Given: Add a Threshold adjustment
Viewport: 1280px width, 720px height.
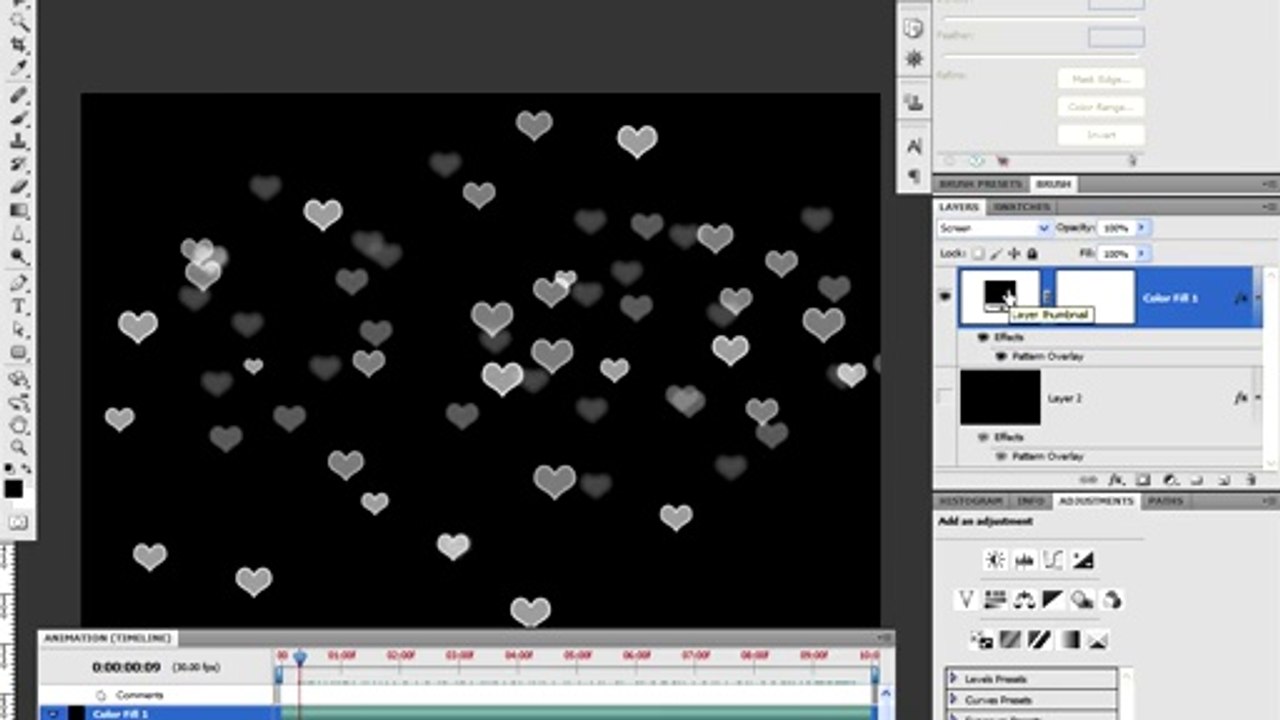Looking at the screenshot, I should [x=1040, y=638].
